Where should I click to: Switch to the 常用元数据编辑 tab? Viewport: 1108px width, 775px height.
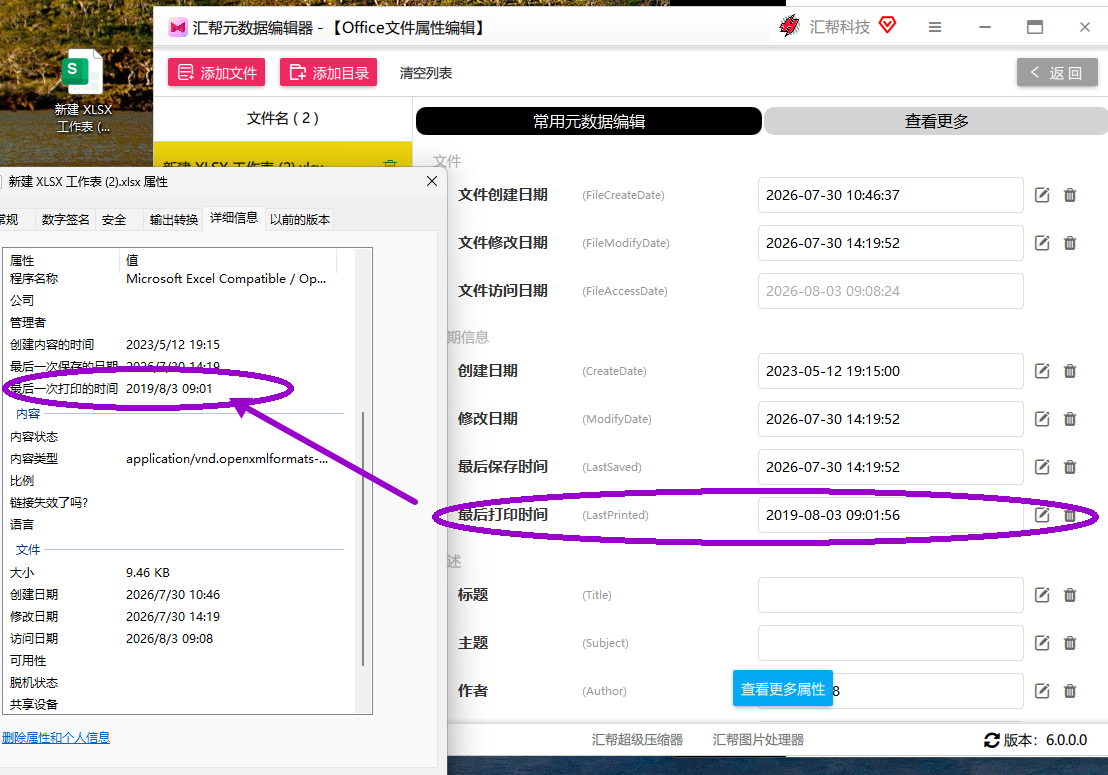point(589,122)
